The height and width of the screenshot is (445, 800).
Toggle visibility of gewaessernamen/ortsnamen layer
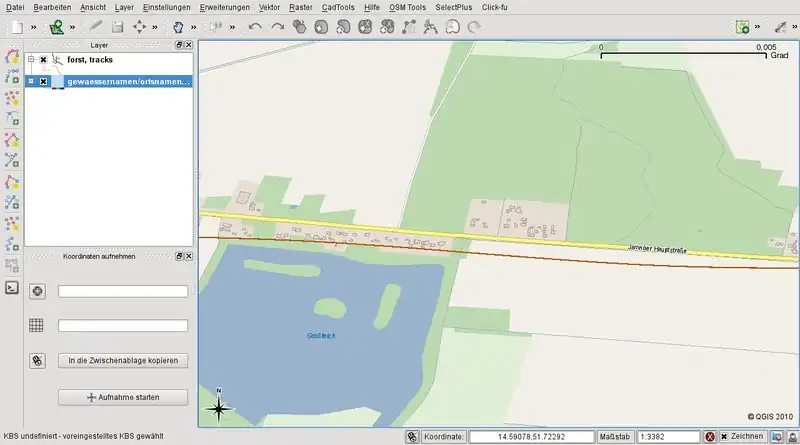44,81
